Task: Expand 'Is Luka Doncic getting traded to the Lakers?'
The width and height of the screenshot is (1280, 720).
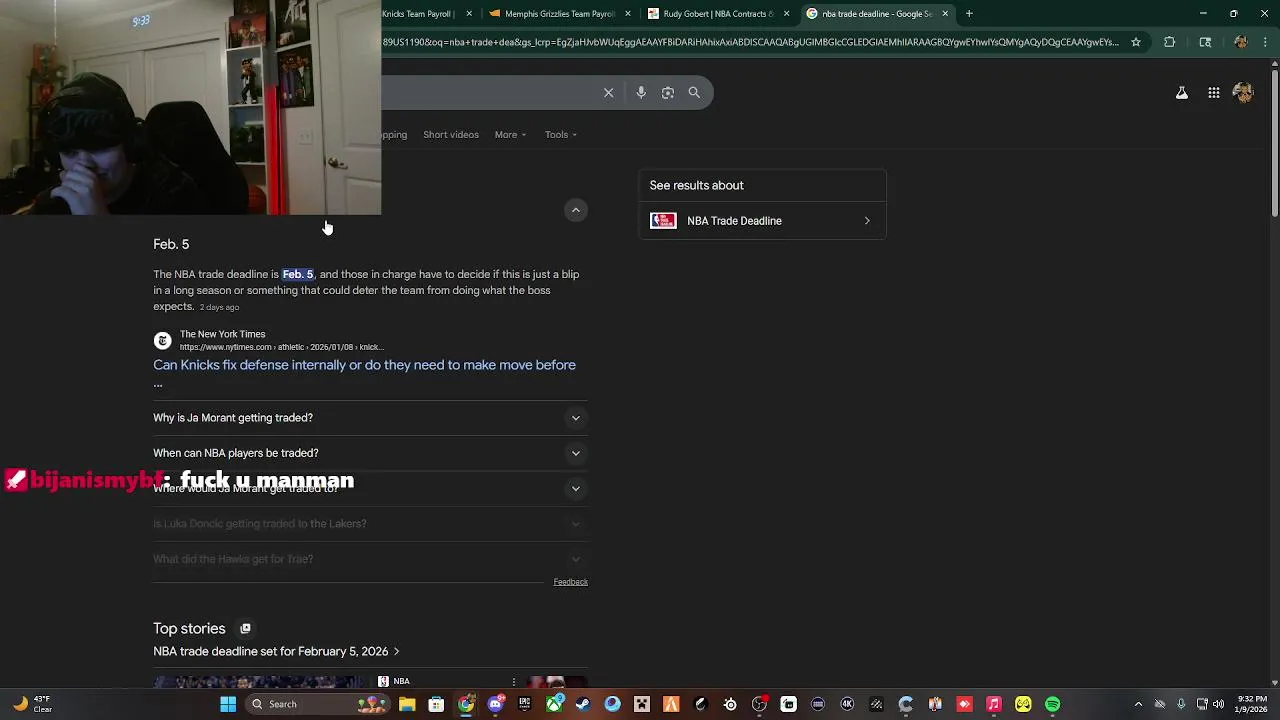Action: 370,524
